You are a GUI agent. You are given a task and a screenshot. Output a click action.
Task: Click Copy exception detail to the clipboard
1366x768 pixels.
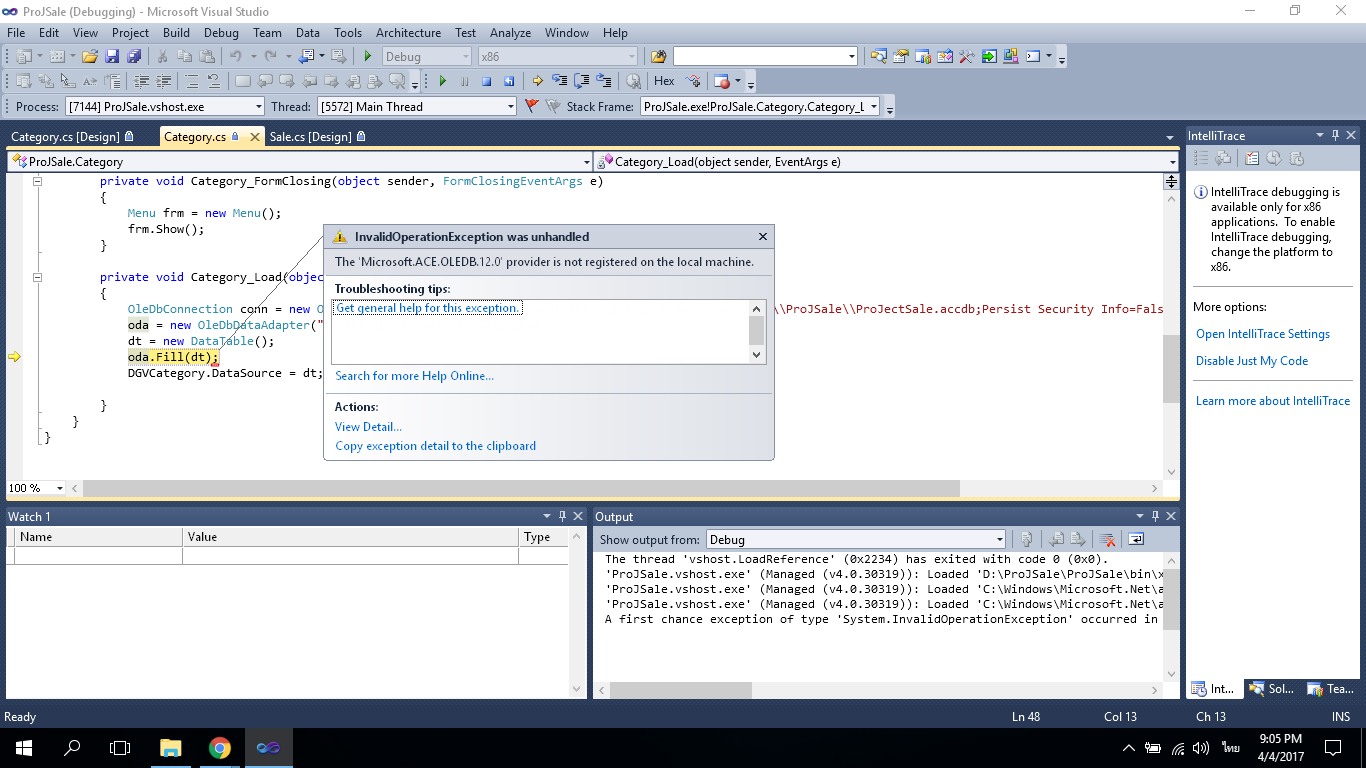coord(435,446)
